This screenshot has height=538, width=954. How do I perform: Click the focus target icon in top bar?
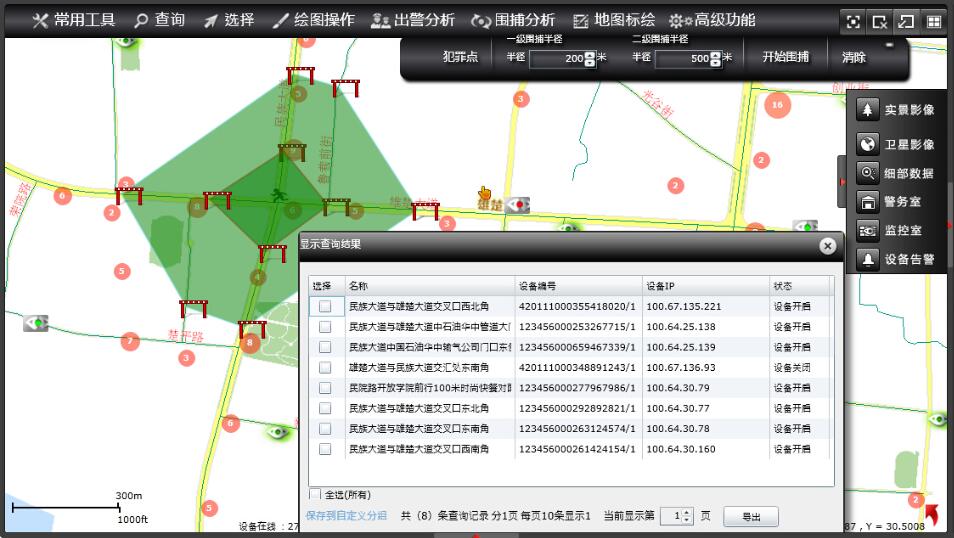[x=852, y=21]
